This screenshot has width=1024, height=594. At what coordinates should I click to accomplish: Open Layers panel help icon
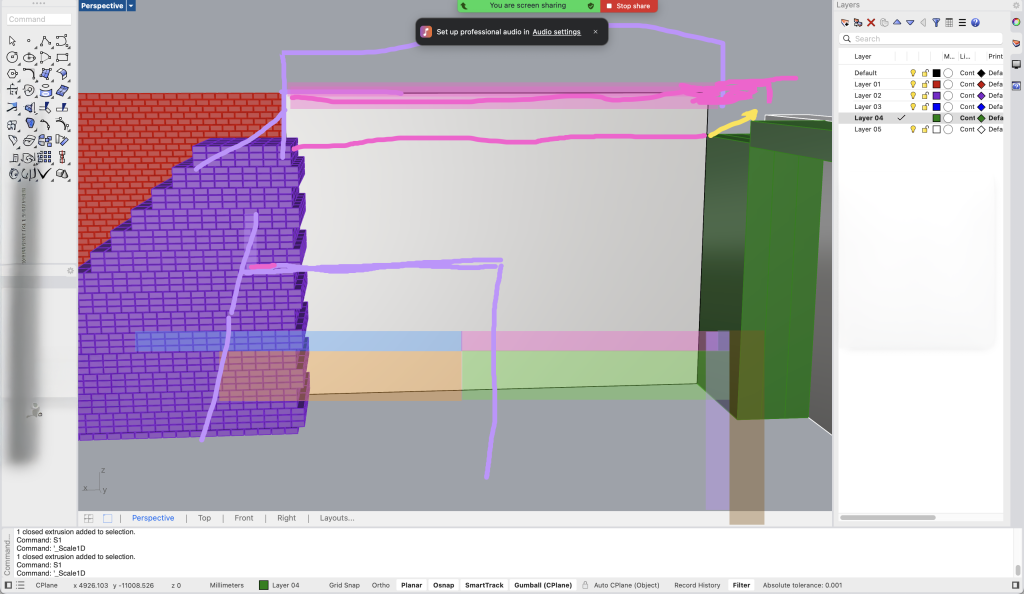975,22
